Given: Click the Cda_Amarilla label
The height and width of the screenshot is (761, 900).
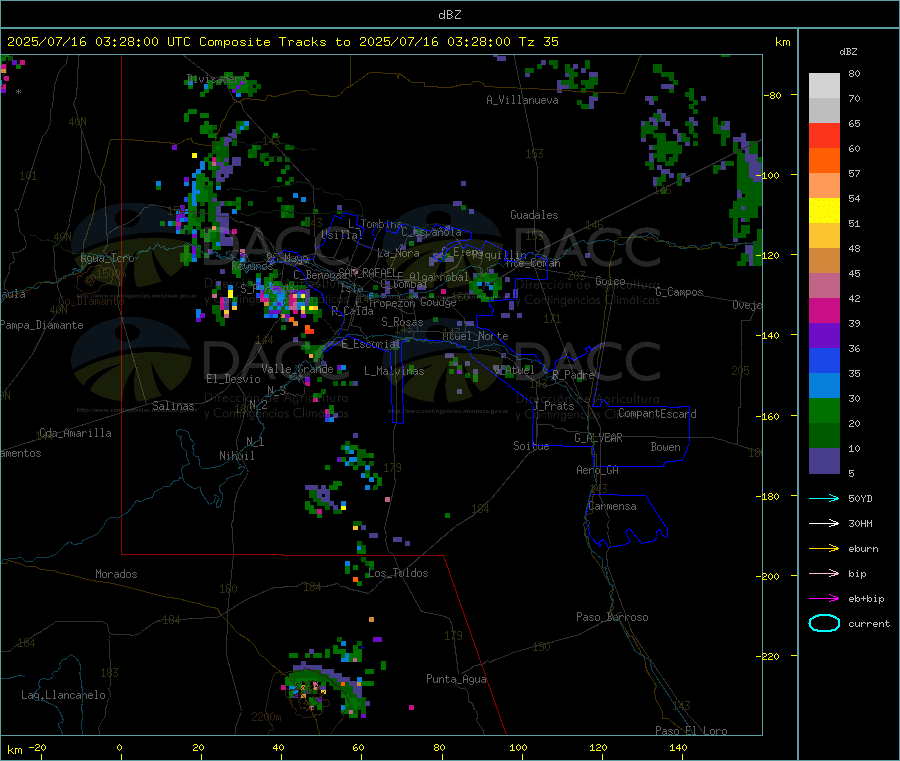Looking at the screenshot, I should [75, 433].
